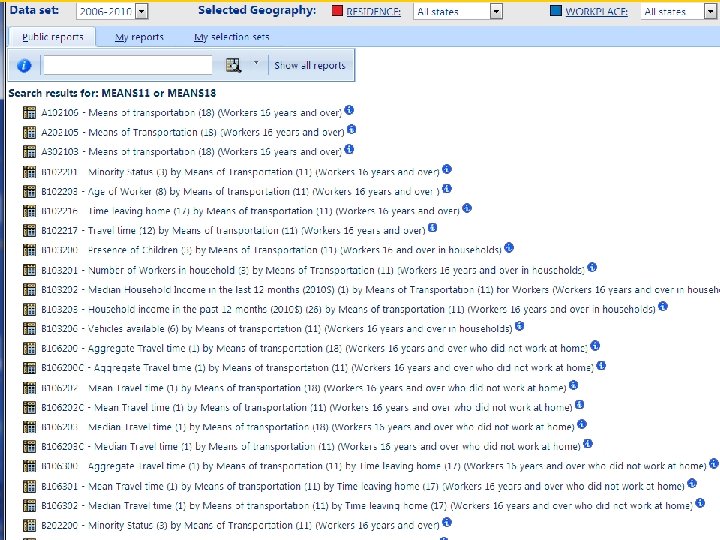Viewport: 720px width, 540px height.
Task: Click table icon for B106200C Aggregate Travel time
Action: 29,368
